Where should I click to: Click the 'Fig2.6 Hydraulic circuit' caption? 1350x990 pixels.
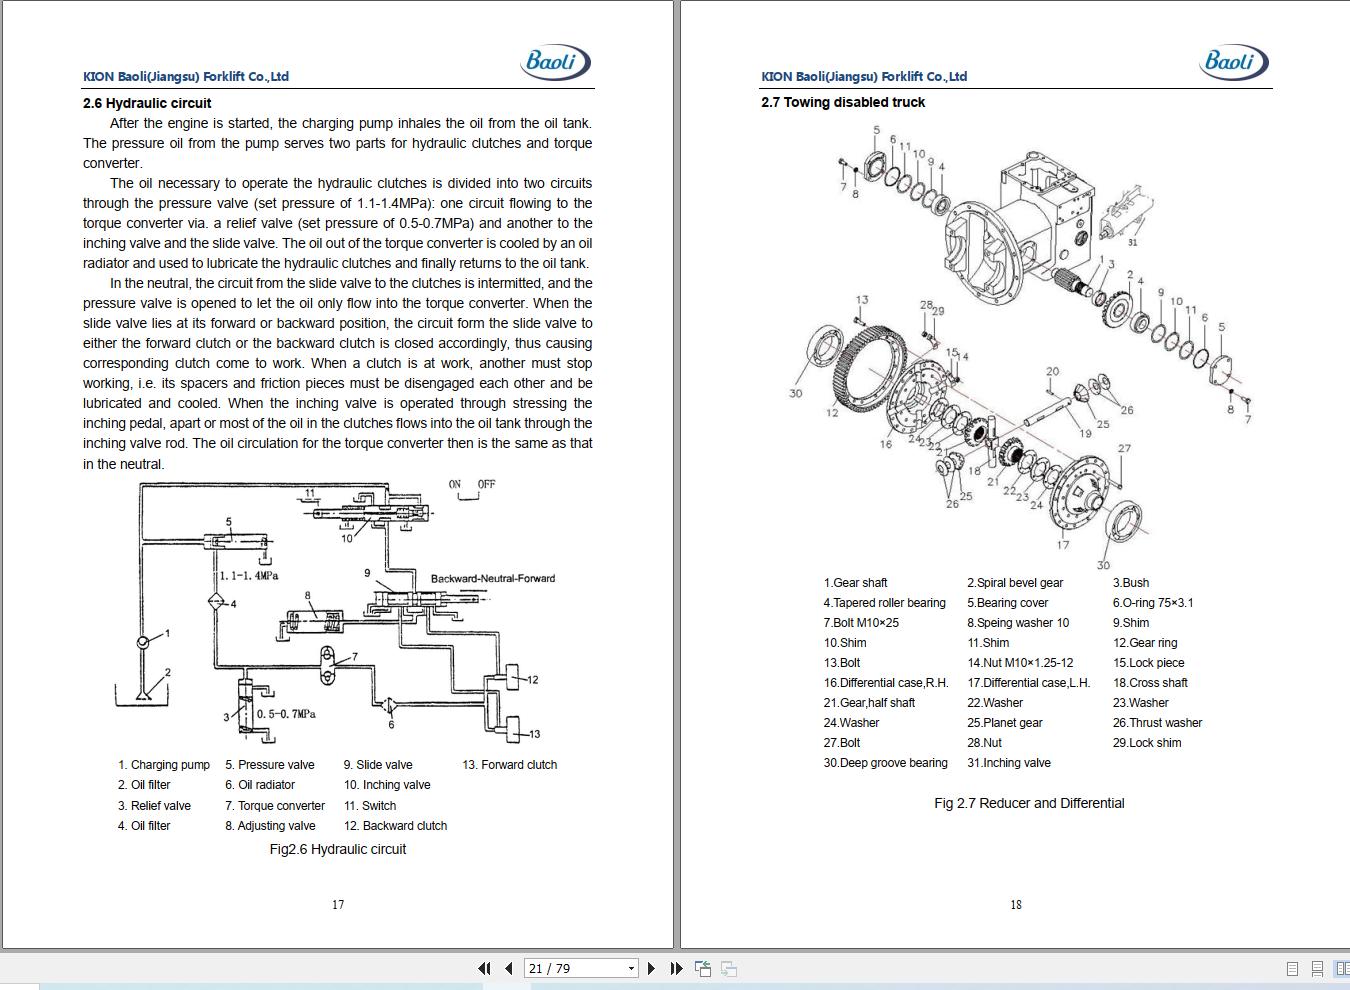(338, 849)
